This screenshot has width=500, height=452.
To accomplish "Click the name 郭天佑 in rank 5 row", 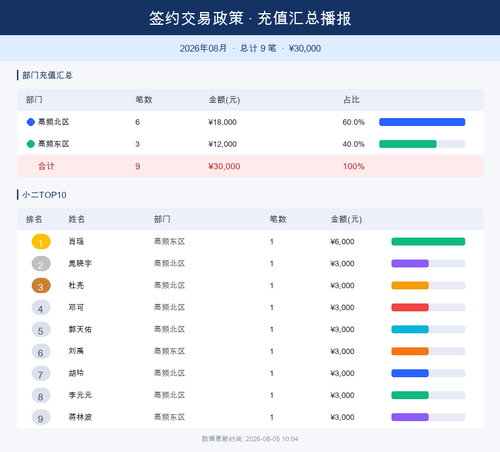I will (80, 329).
